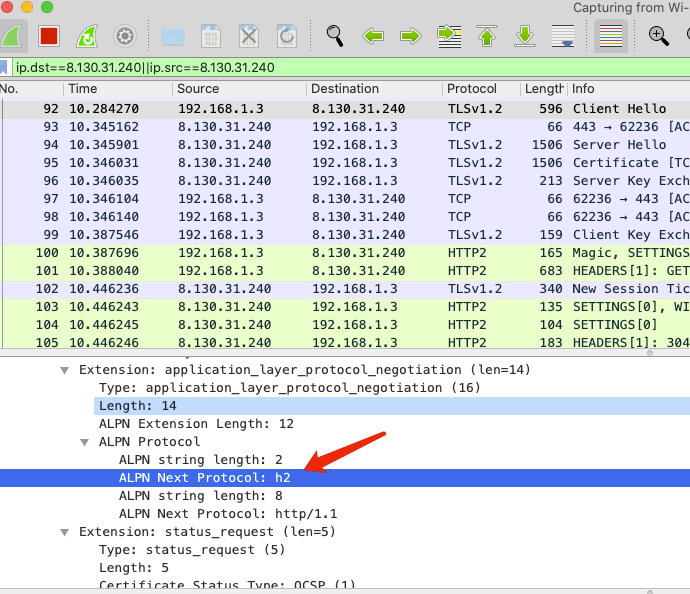Viewport: 690px width, 594px height.
Task: Sort by Source column header
Action: point(239,89)
